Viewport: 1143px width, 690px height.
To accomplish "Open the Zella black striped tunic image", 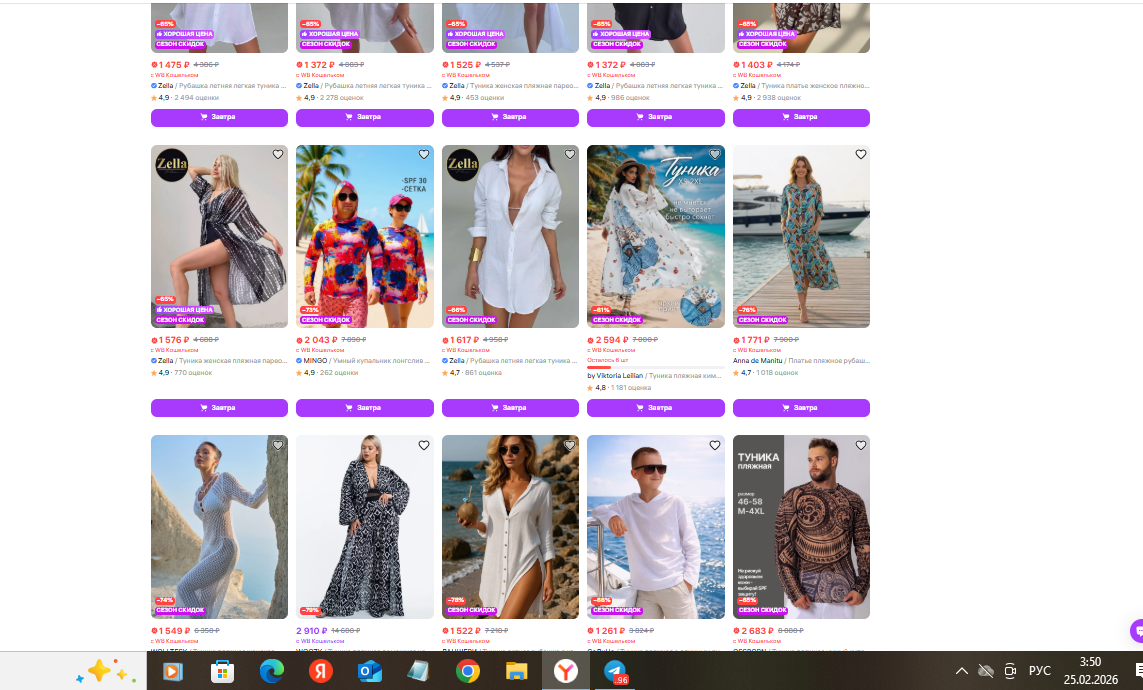I will point(219,236).
